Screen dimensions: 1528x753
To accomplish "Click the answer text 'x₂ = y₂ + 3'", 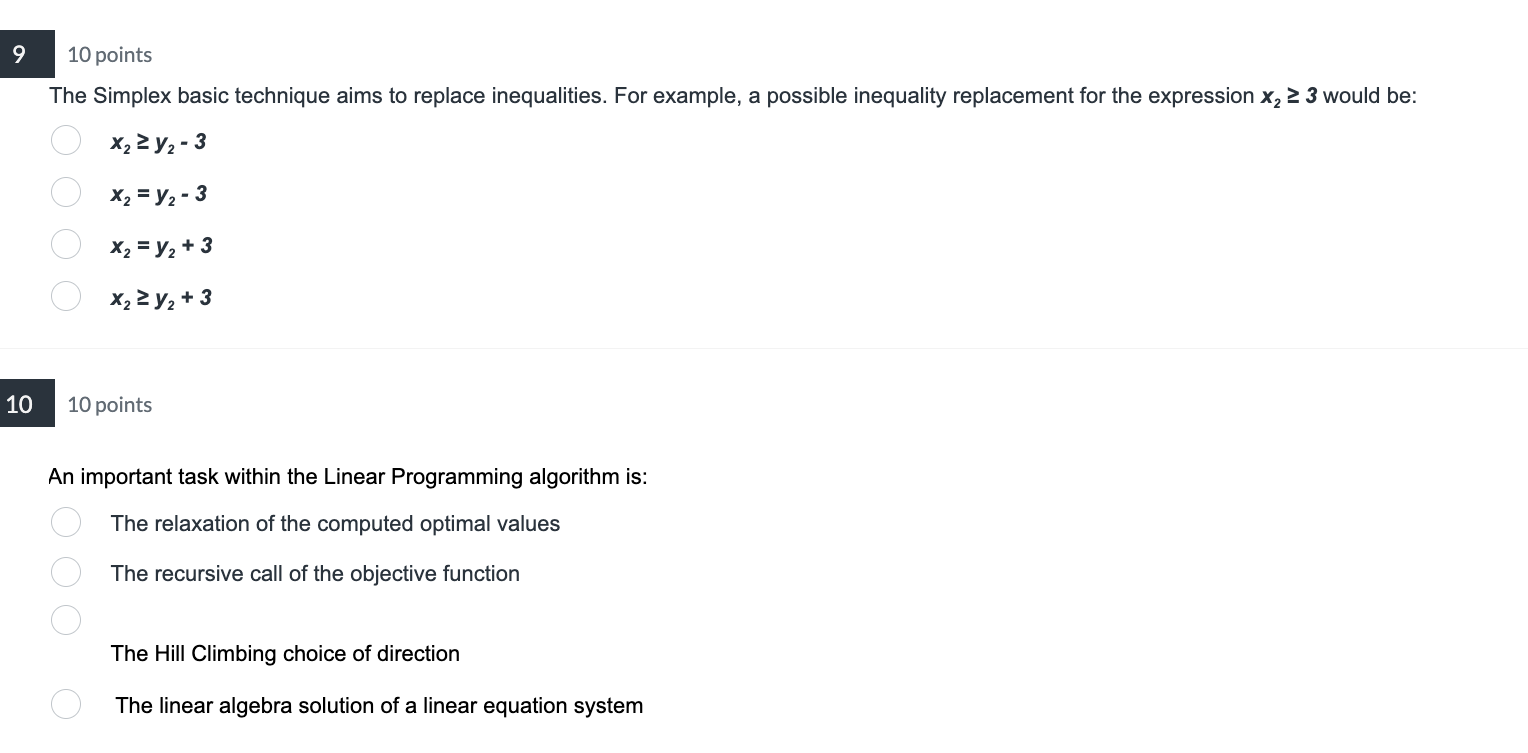I will (160, 245).
